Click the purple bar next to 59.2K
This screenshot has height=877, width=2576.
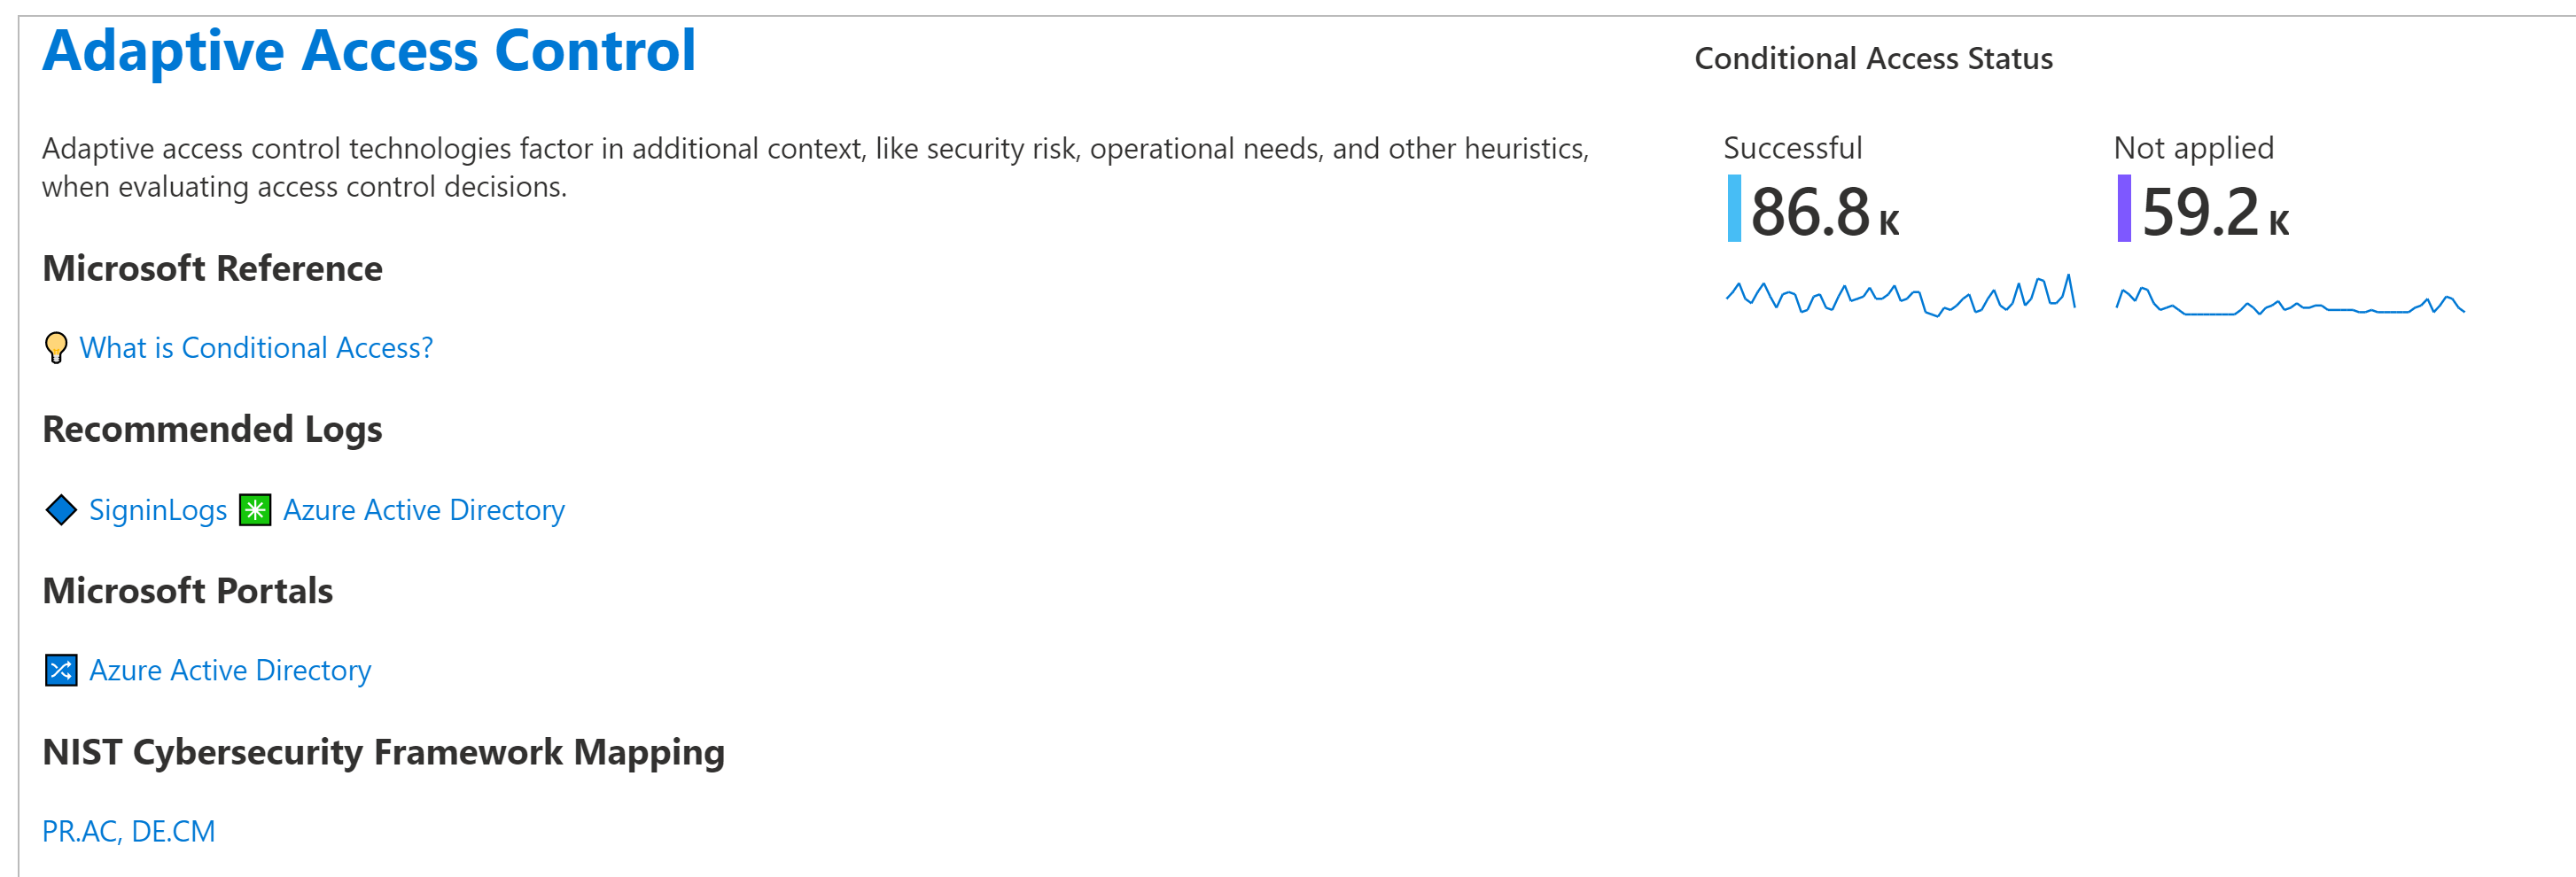[x=2126, y=208]
